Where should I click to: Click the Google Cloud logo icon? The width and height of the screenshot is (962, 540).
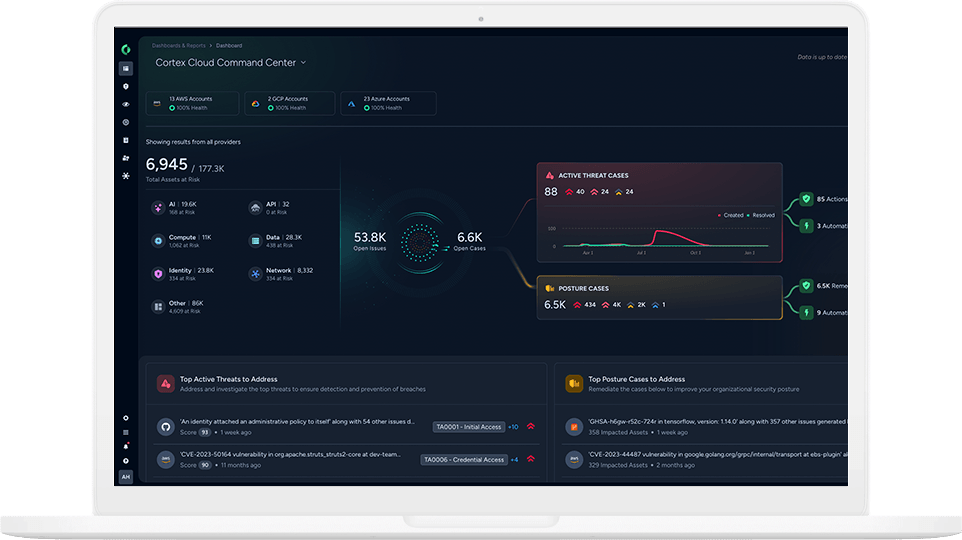point(255,104)
